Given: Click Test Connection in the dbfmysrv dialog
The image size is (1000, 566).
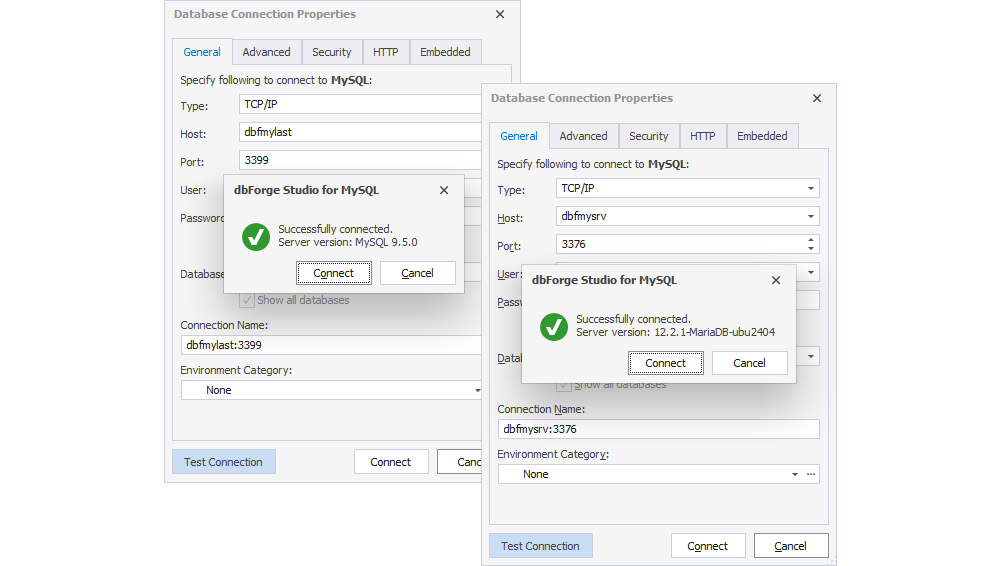Looking at the screenshot, I should (540, 546).
